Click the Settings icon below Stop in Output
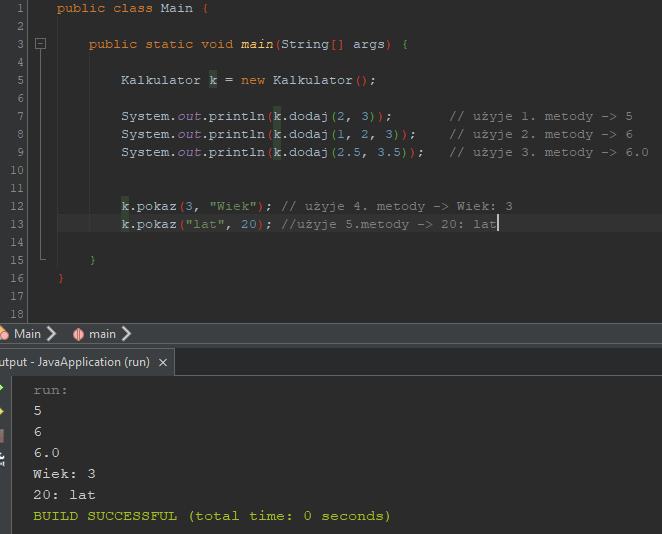The width and height of the screenshot is (662, 534). (x=3, y=458)
